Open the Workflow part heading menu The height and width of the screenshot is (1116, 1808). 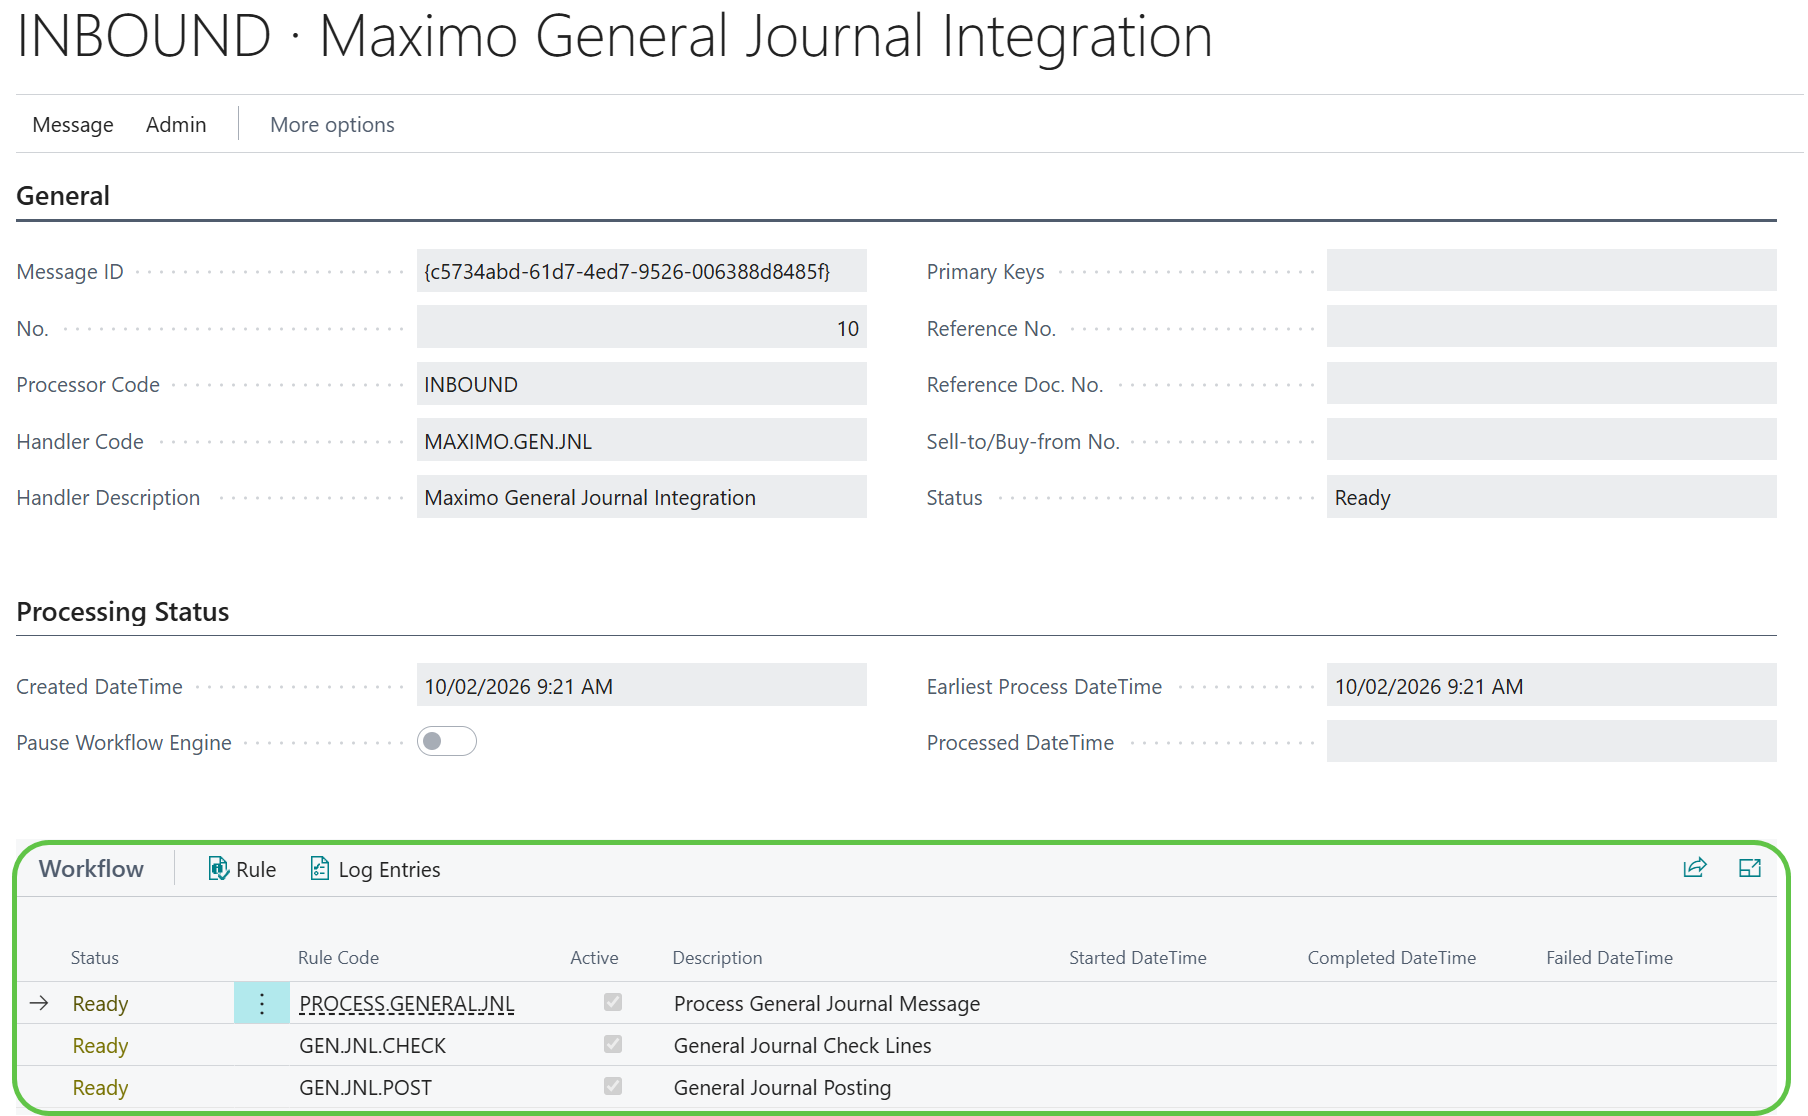pos(91,869)
